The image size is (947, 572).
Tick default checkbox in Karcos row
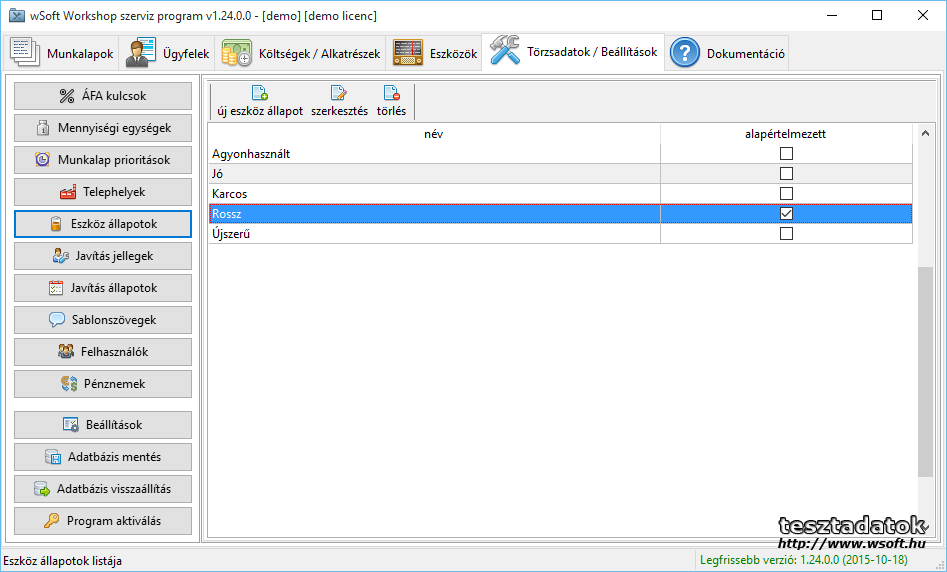[x=786, y=194]
